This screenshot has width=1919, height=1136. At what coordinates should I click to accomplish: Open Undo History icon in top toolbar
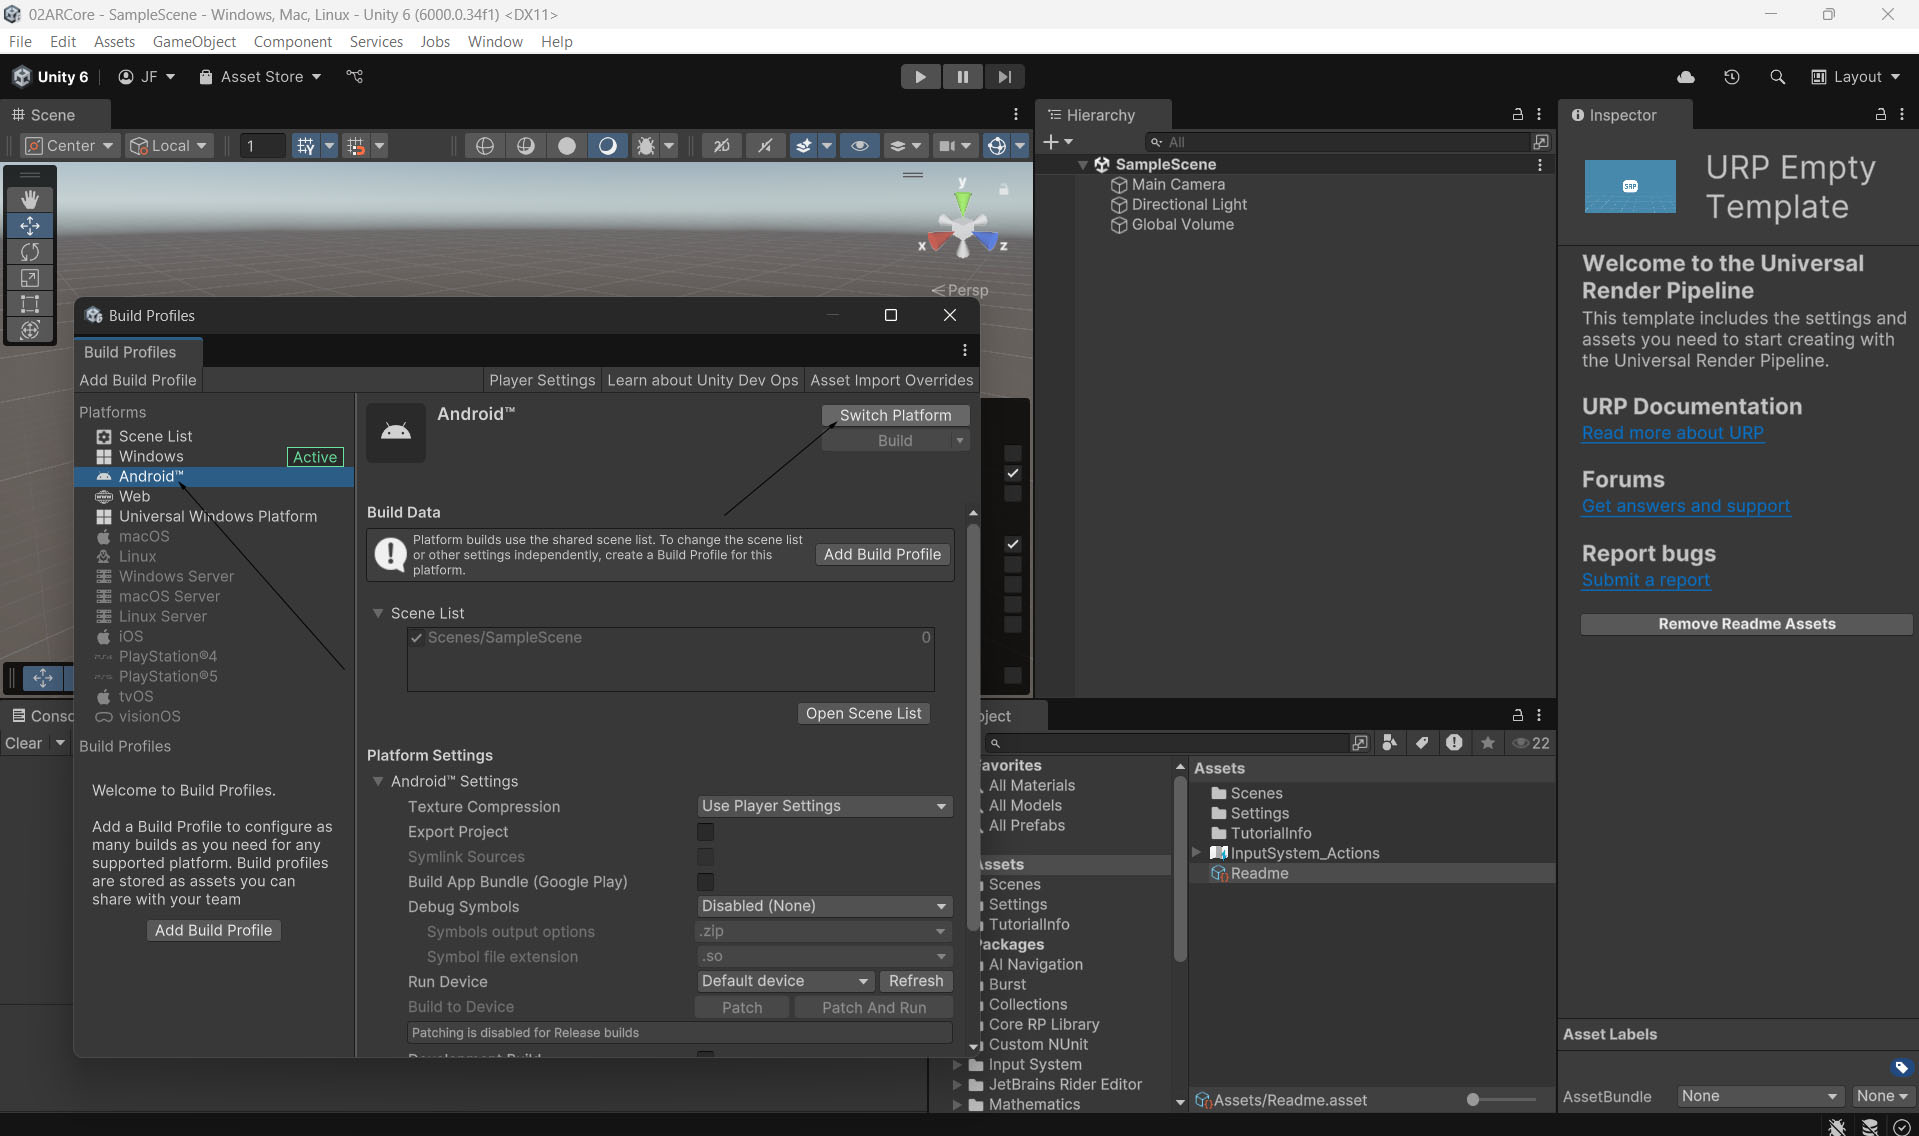pos(1732,77)
